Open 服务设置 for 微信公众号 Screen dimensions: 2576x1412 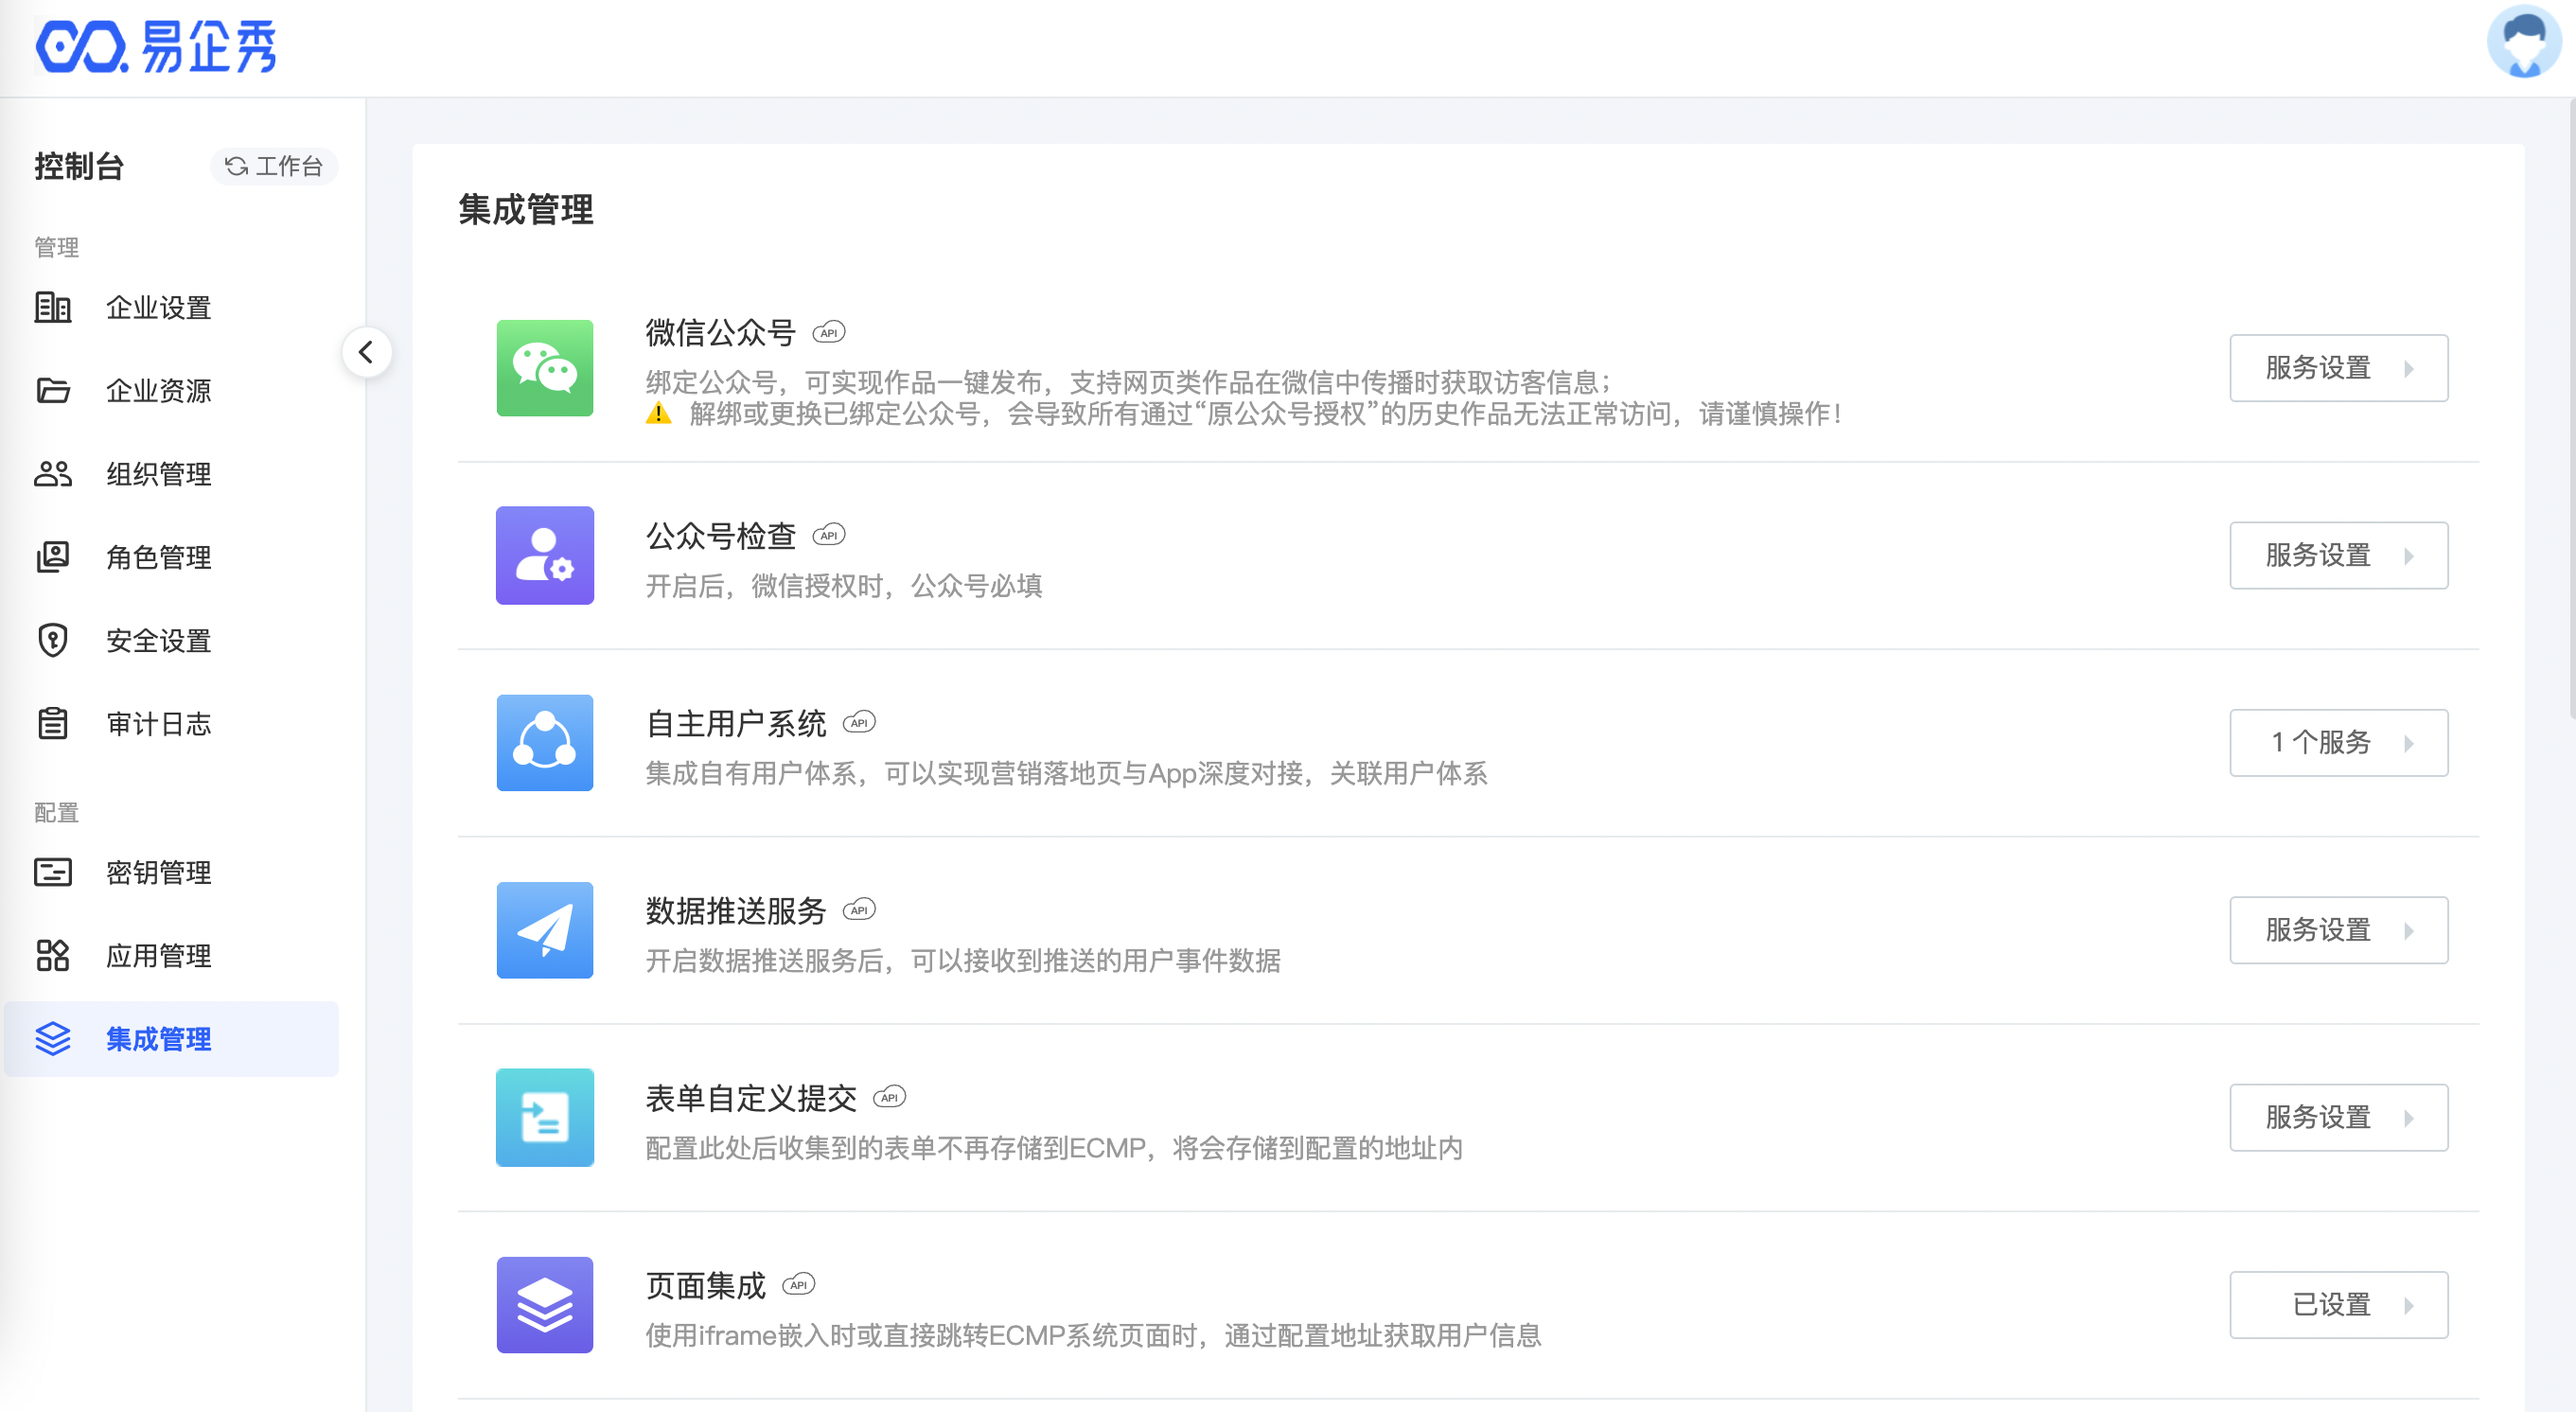click(x=2339, y=368)
